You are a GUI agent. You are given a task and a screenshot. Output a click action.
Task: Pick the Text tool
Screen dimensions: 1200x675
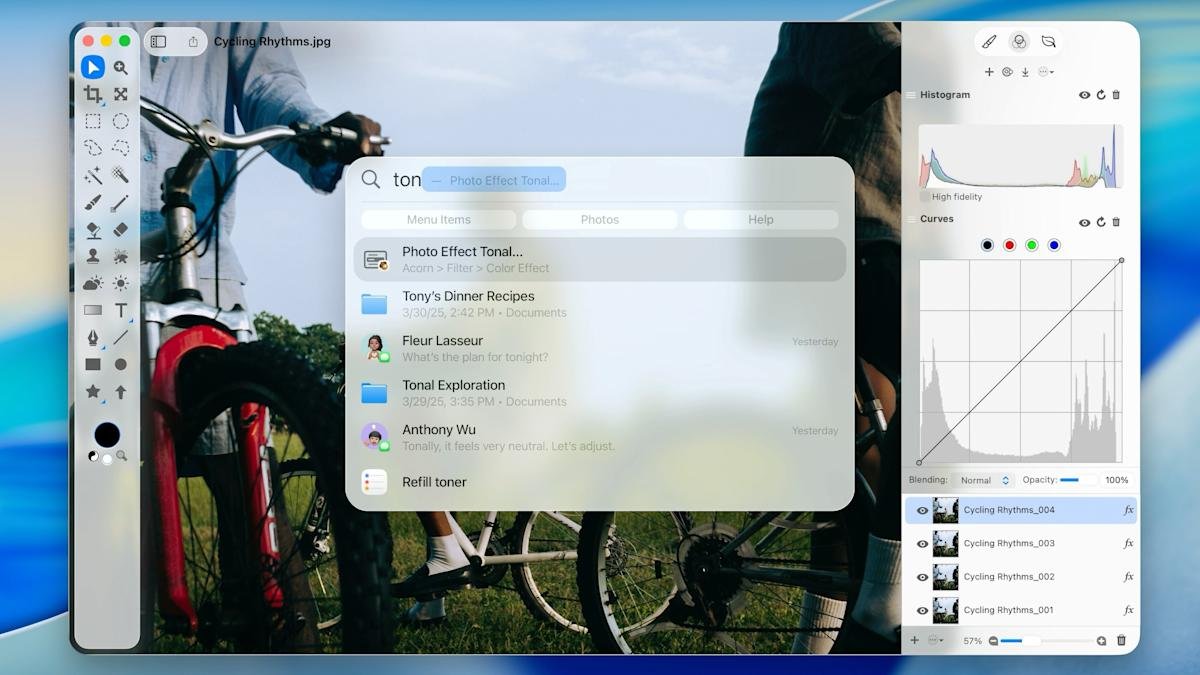[120, 310]
